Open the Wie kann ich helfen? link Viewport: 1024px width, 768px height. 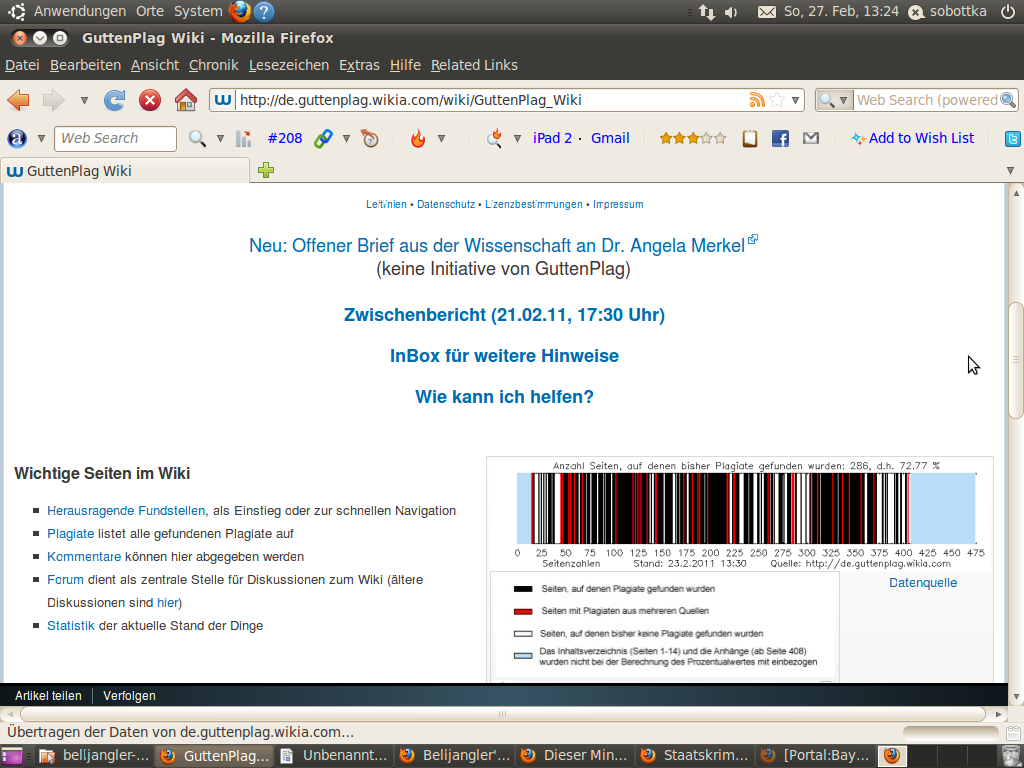click(504, 397)
